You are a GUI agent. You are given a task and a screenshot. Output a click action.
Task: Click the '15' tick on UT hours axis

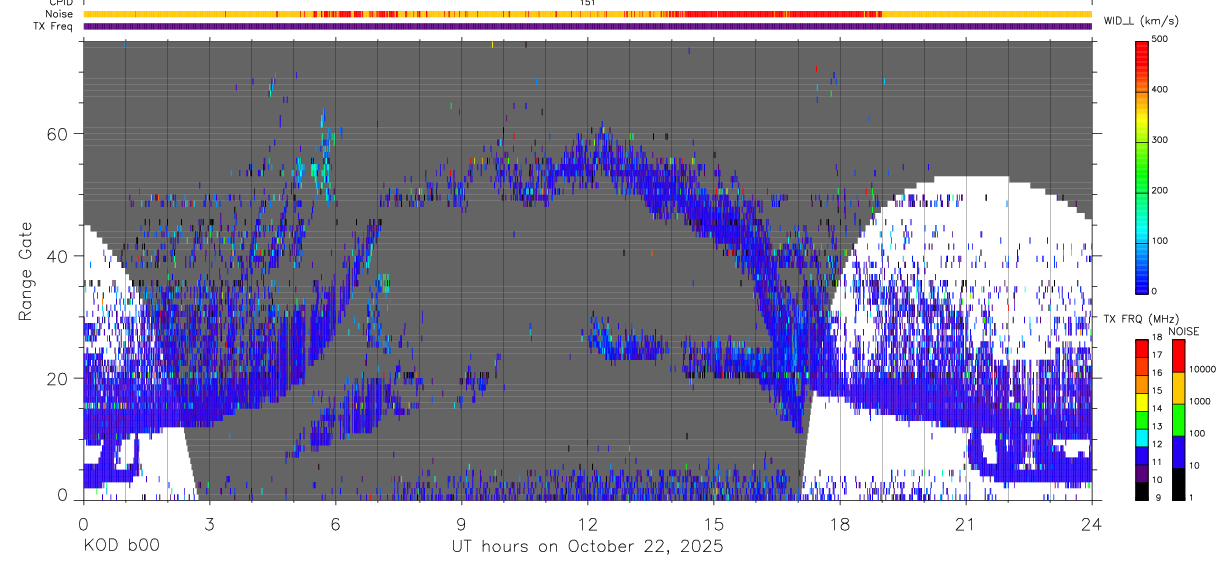713,525
